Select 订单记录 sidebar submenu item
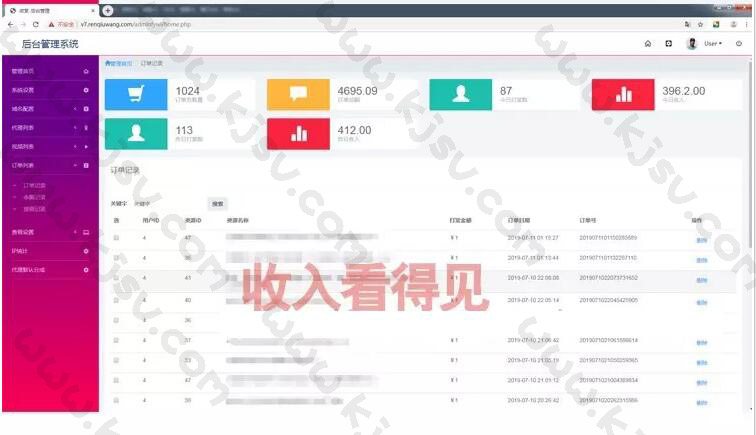The image size is (756, 435). [x=34, y=186]
